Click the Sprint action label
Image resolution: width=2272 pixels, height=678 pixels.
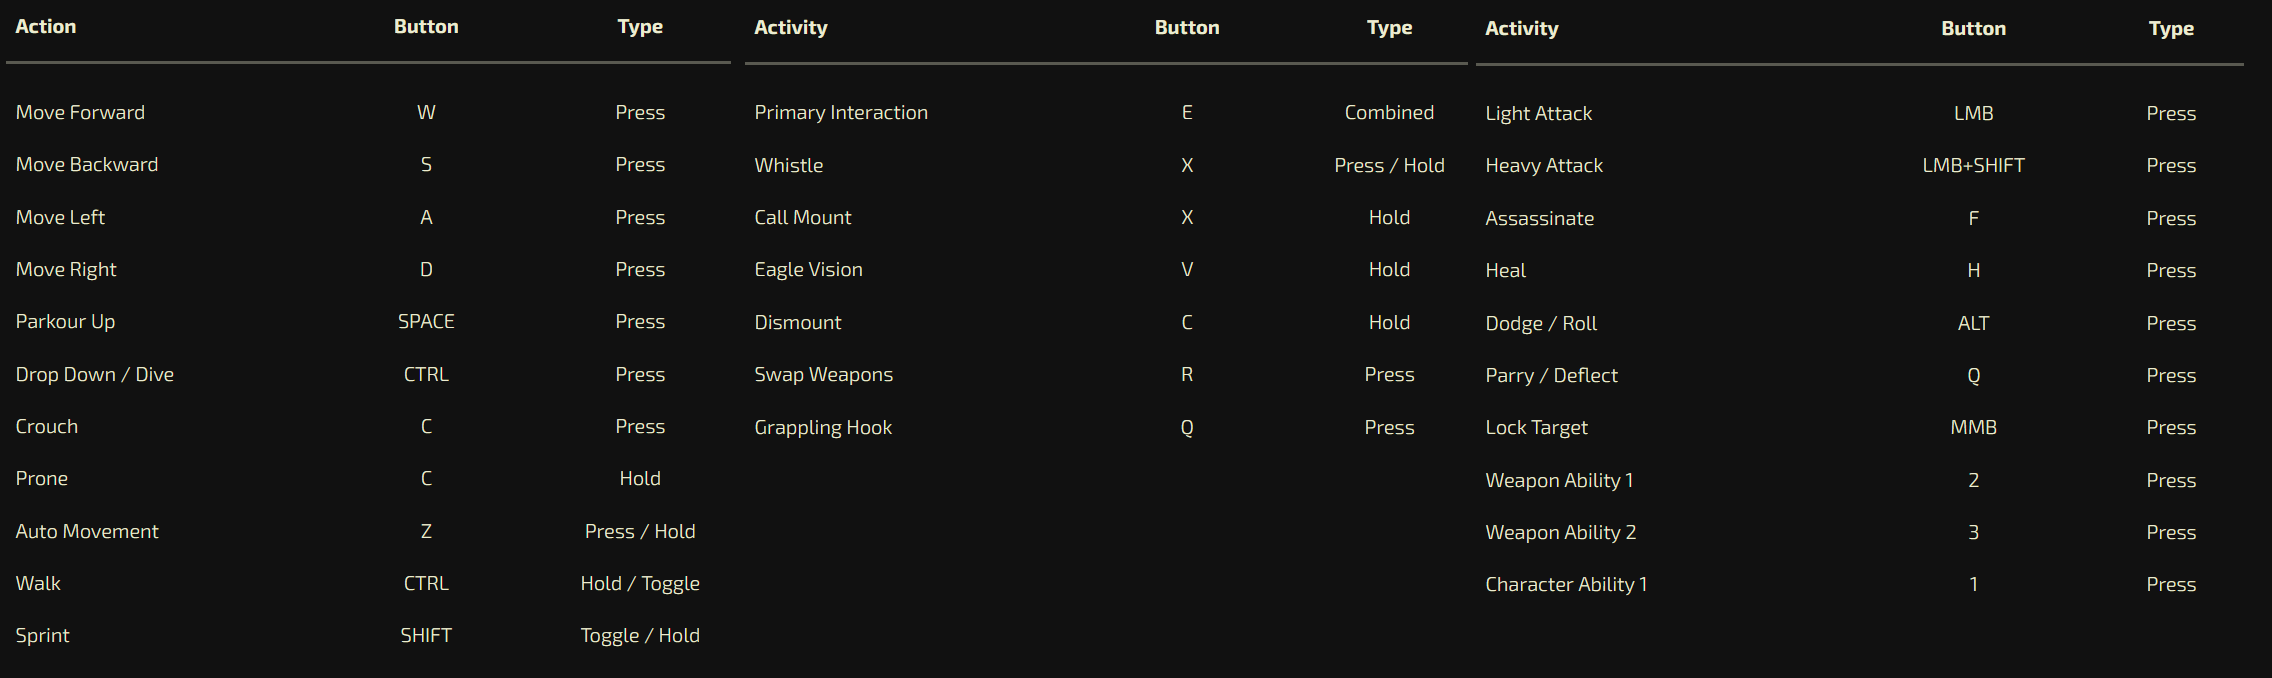(43, 635)
